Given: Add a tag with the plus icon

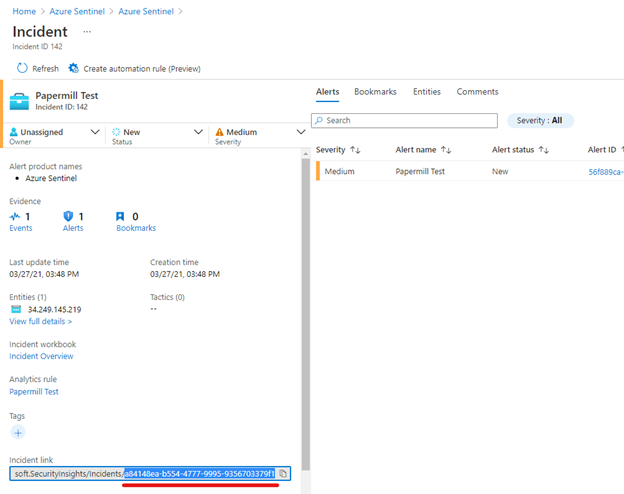Looking at the screenshot, I should tap(18, 432).
